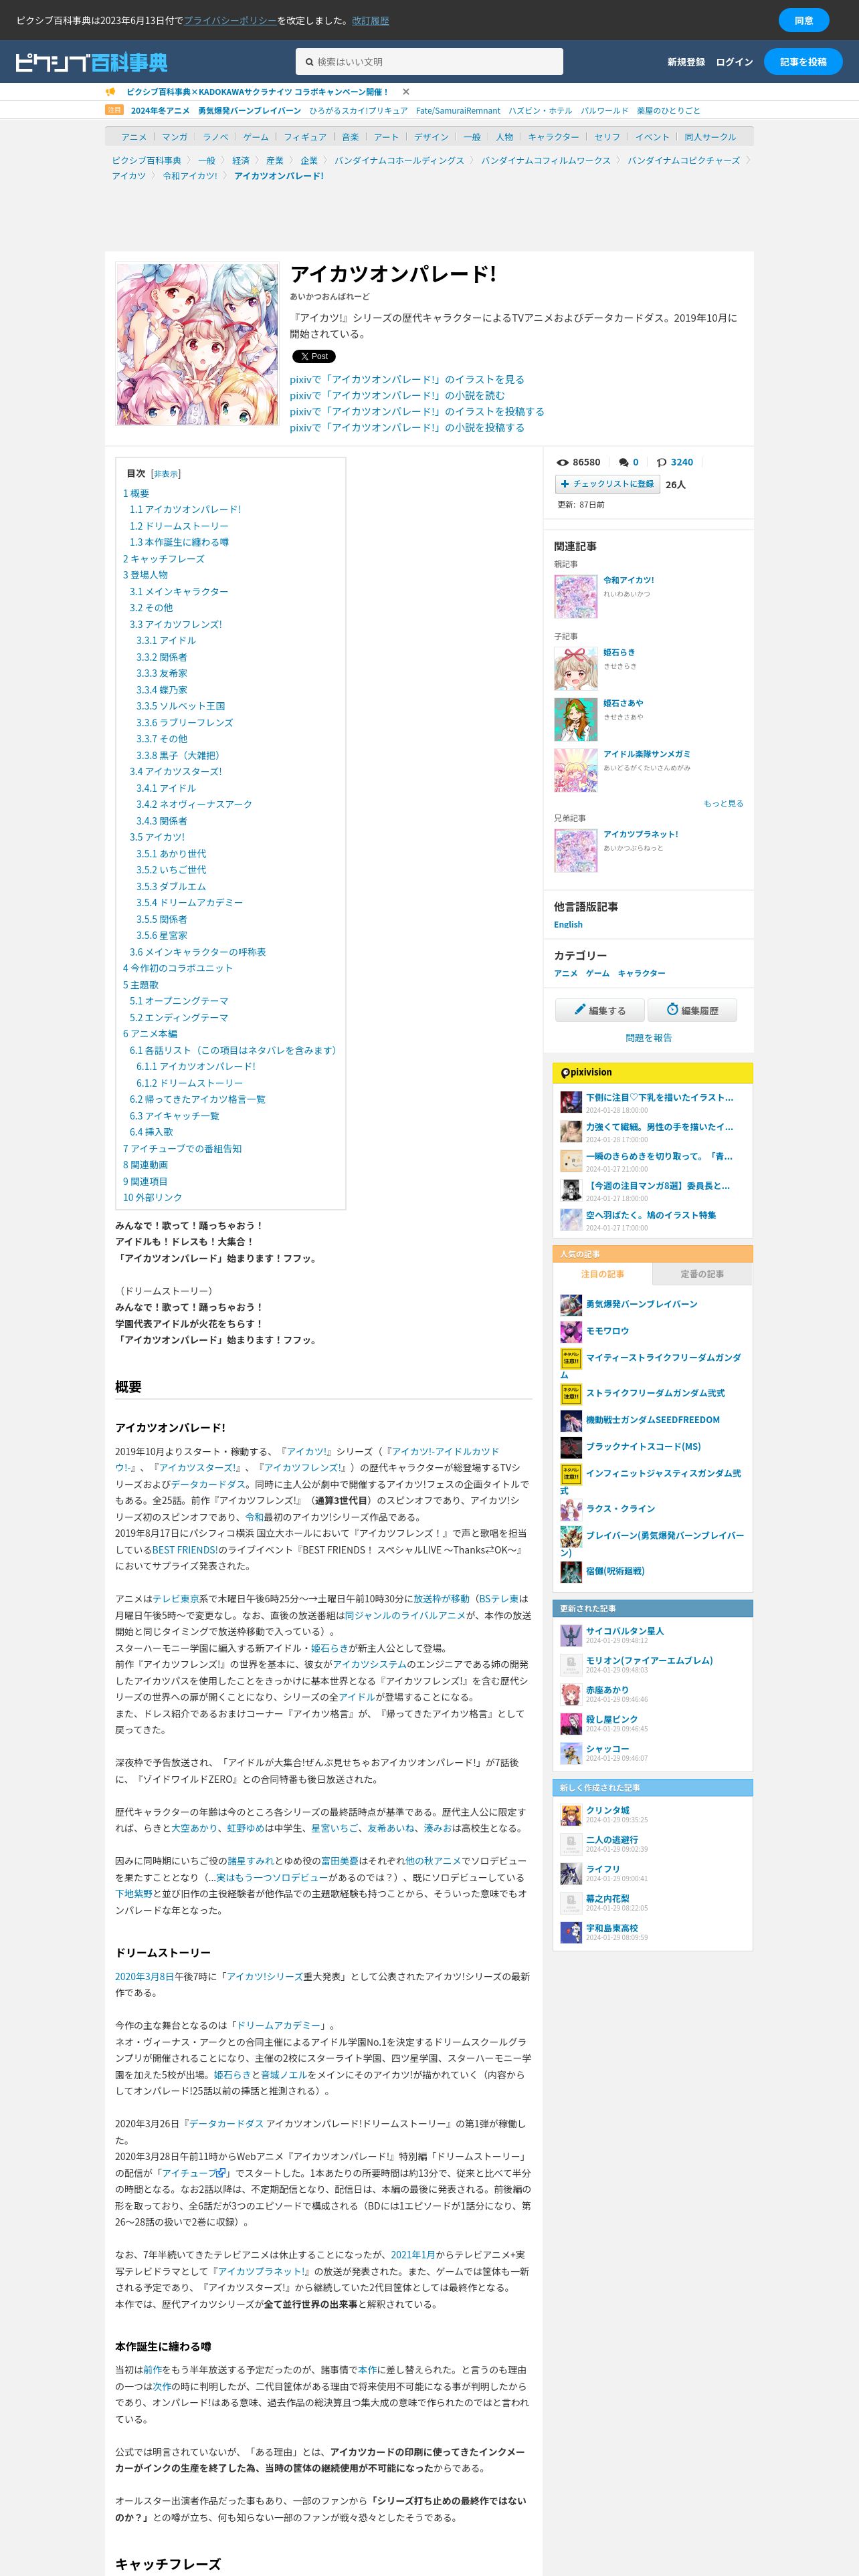The width and height of the screenshot is (859, 2576).
Task: Jump to section 10 外部リンク
Action: tap(153, 1198)
